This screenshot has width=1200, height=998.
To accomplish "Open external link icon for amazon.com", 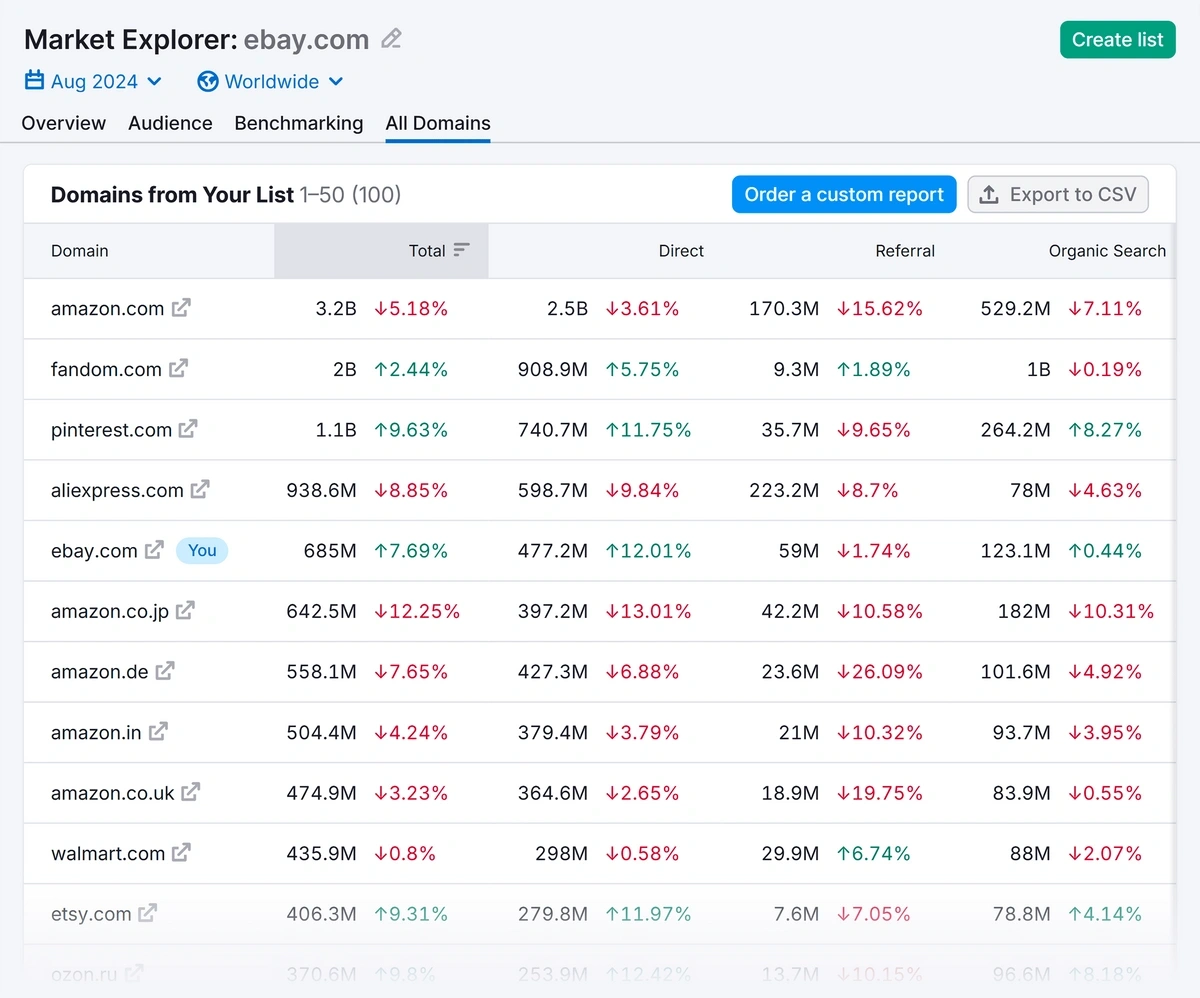I will click(x=181, y=308).
